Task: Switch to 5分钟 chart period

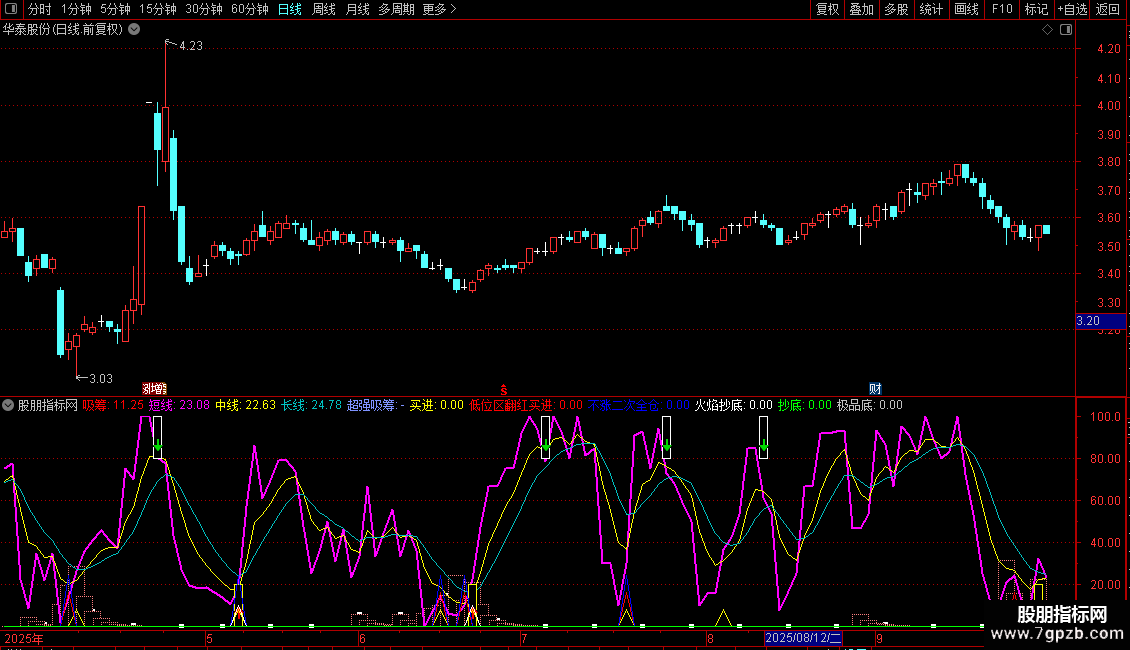Action: 115,9
